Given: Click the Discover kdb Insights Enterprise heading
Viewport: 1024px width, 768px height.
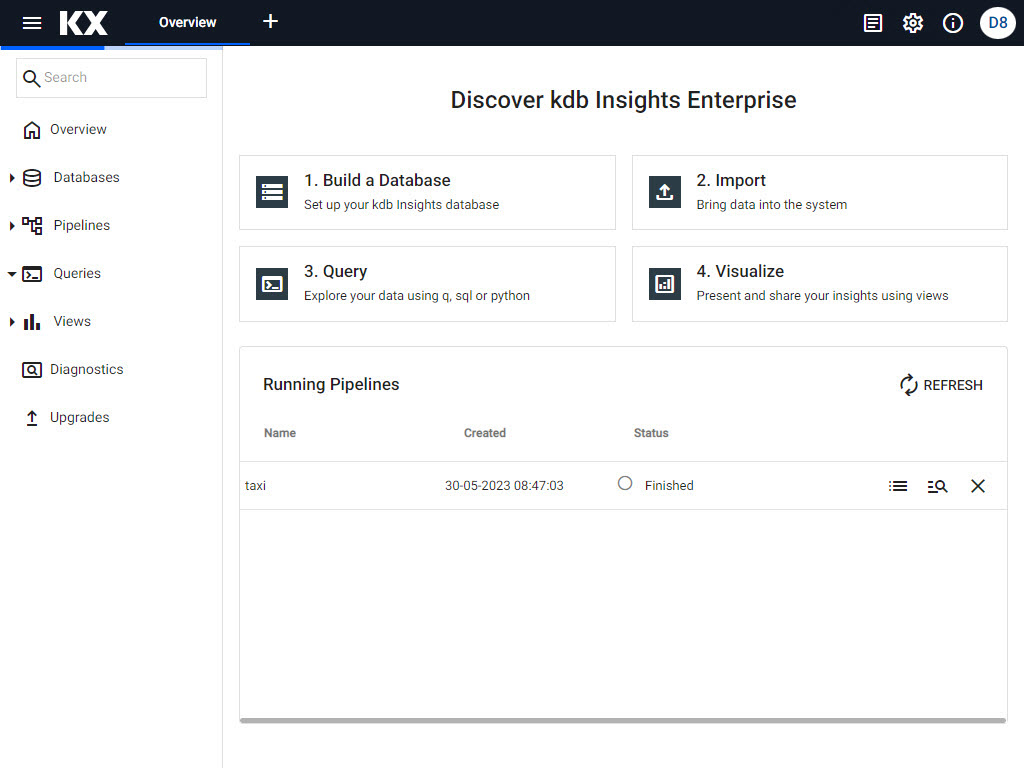Looking at the screenshot, I should point(623,100).
